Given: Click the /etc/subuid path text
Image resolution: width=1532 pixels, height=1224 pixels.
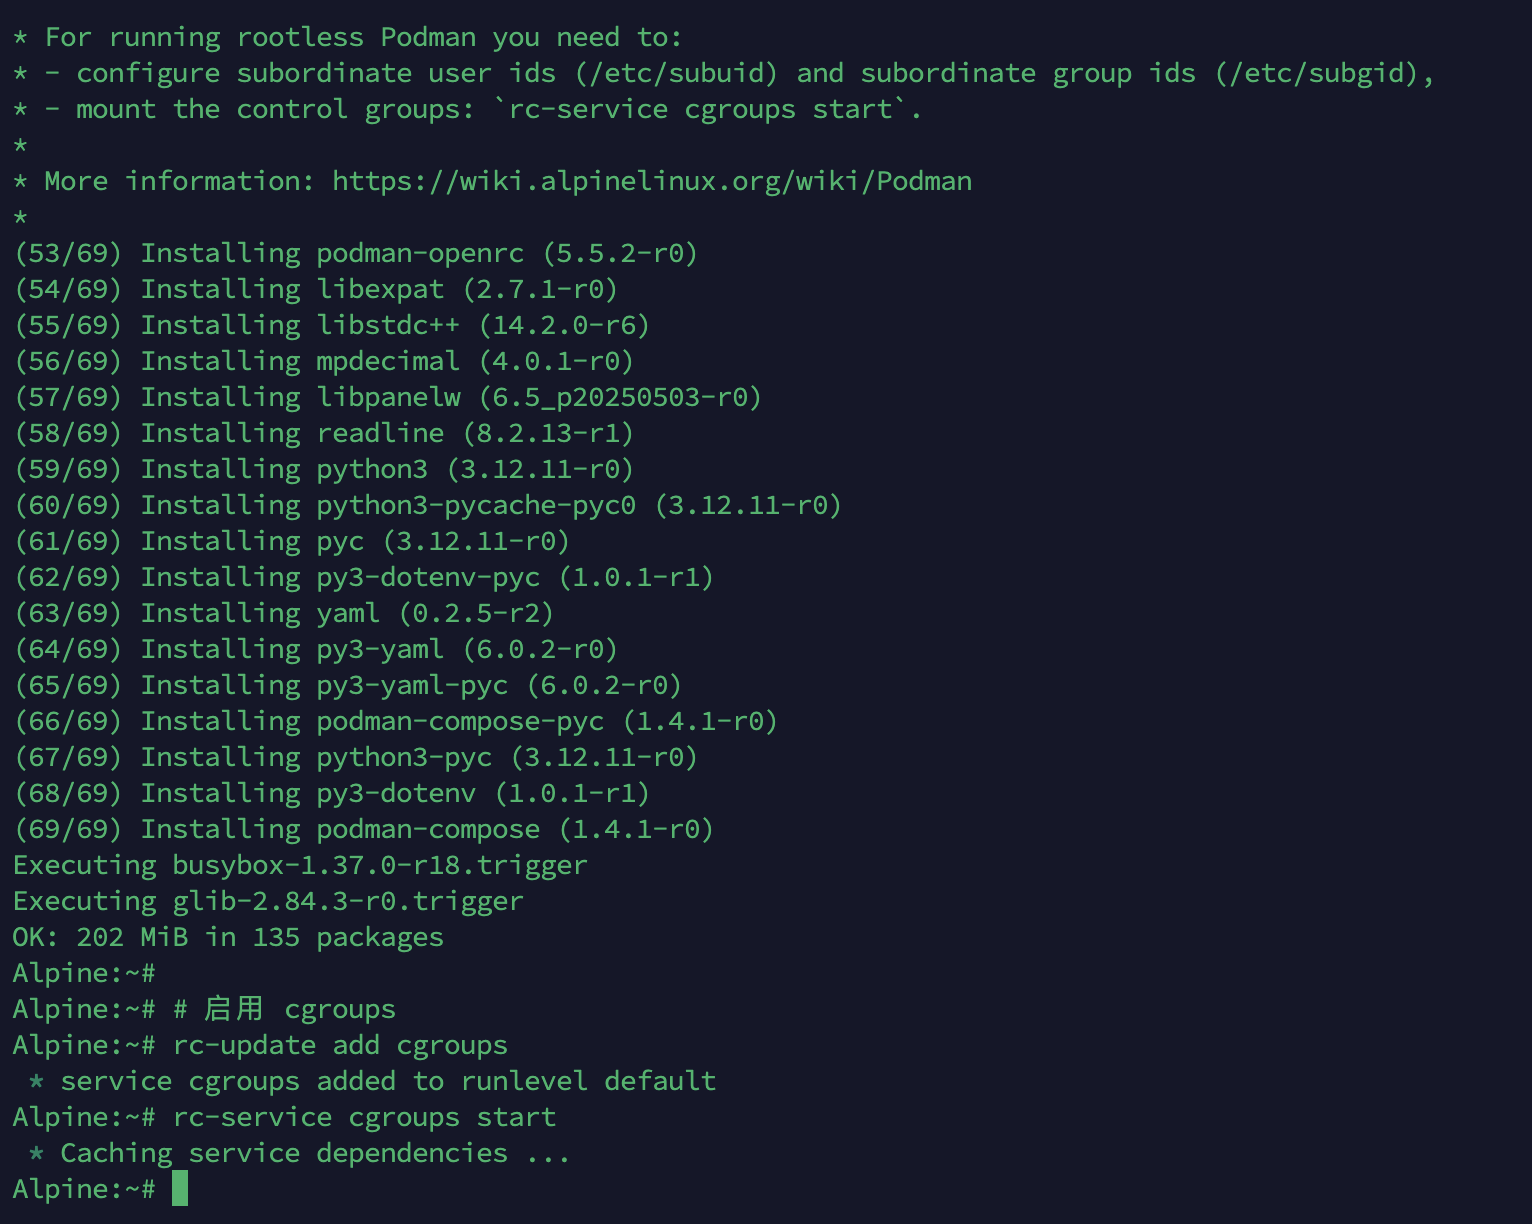Looking at the screenshot, I should [x=676, y=73].
